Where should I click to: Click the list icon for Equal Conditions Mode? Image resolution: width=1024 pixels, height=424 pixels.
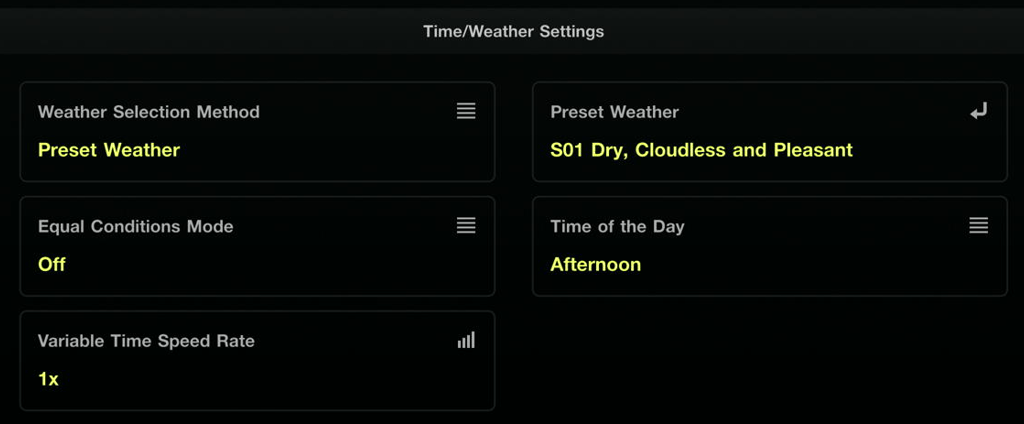coord(466,225)
